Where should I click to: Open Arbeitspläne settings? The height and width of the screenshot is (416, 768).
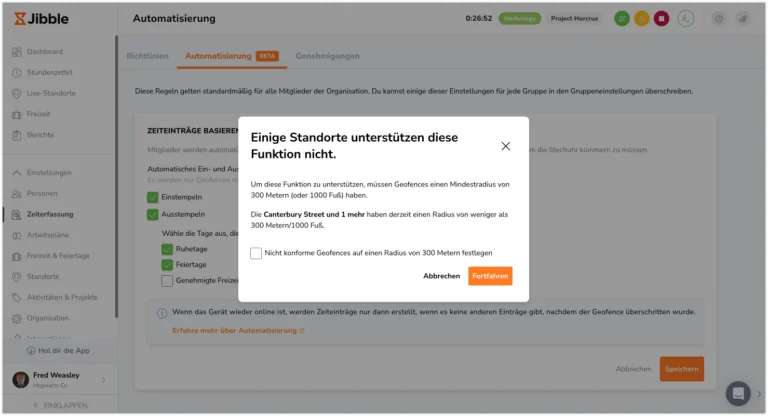(x=48, y=235)
